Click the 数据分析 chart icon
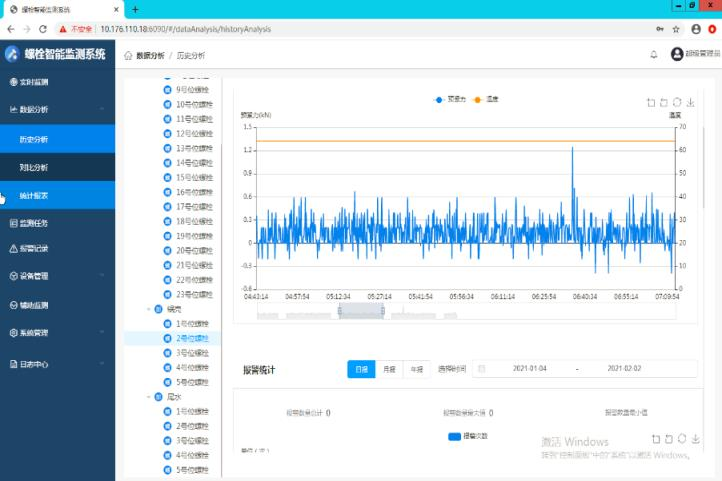This screenshot has width=722, height=481. [13, 109]
